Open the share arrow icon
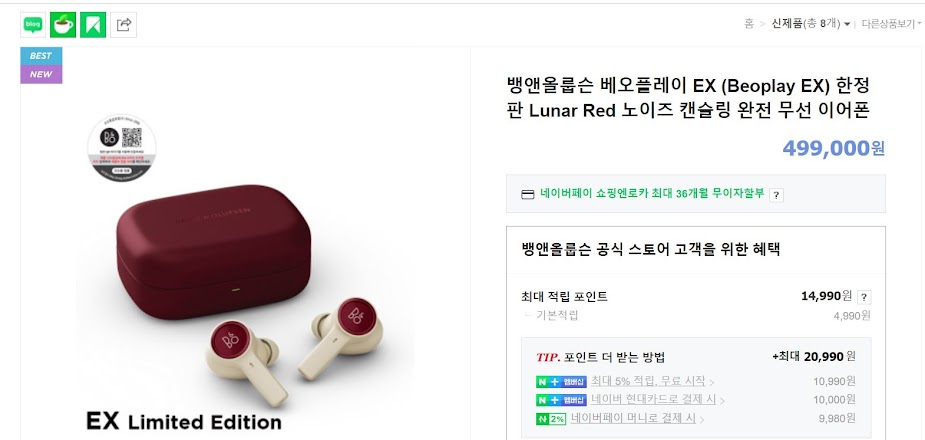925x440 pixels. point(123,25)
